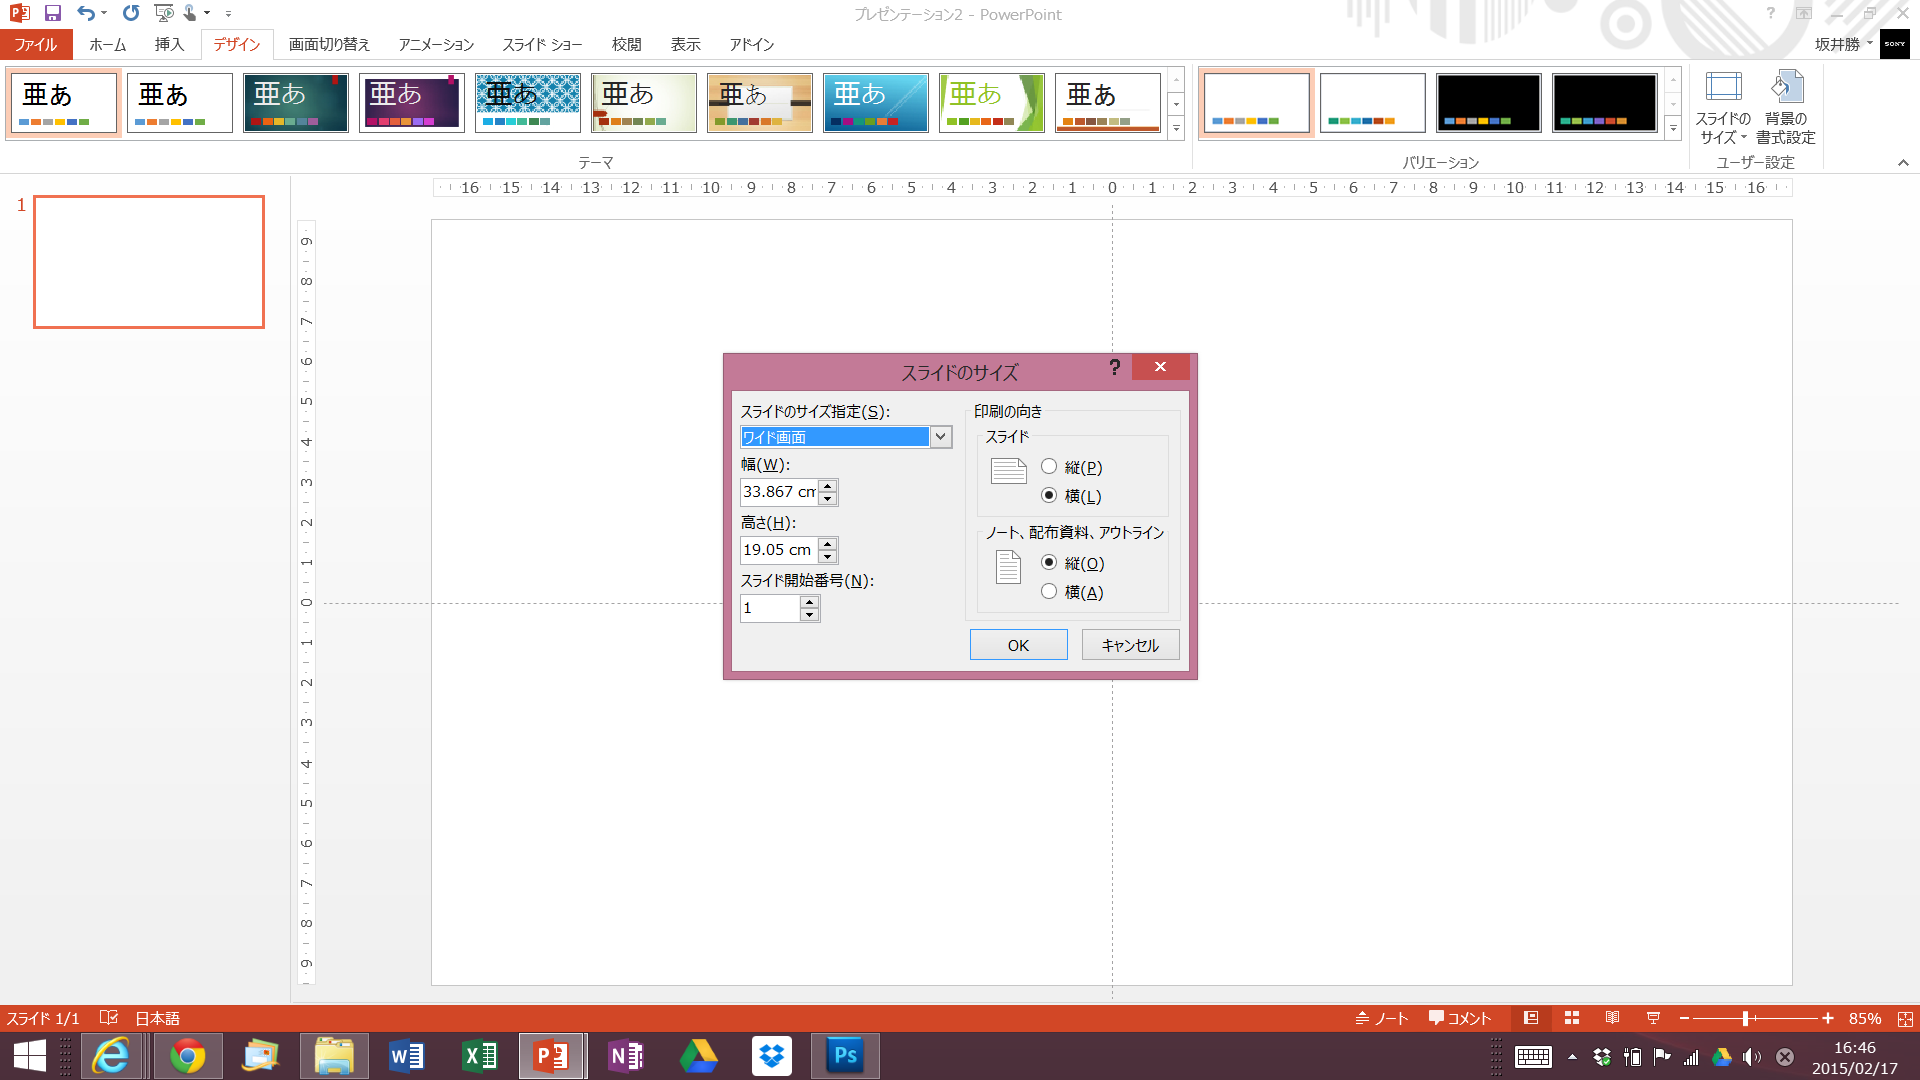Click the zoom slider handle
The width and height of the screenshot is (1920, 1080).
click(1745, 1018)
